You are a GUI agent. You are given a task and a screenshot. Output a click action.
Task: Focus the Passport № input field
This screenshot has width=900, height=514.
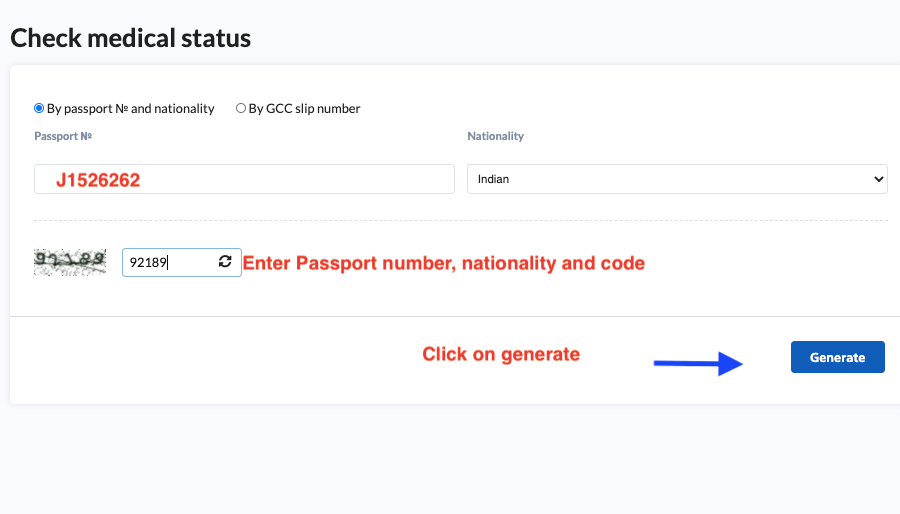click(x=300, y=179)
